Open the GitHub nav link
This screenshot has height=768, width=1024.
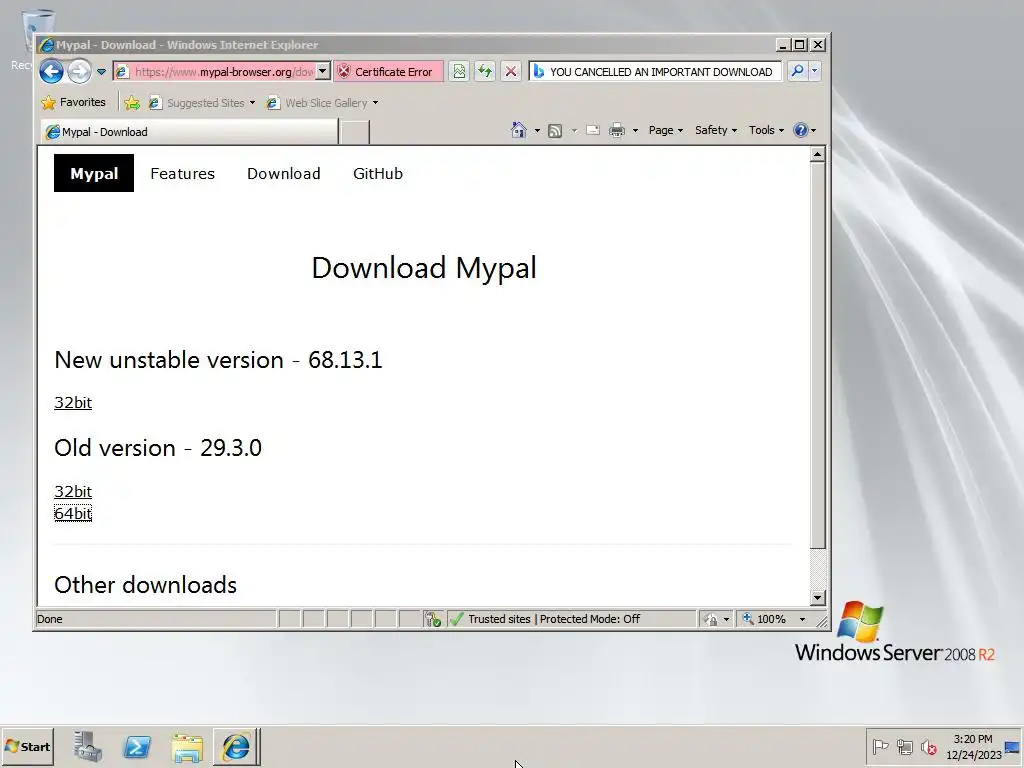[378, 174]
